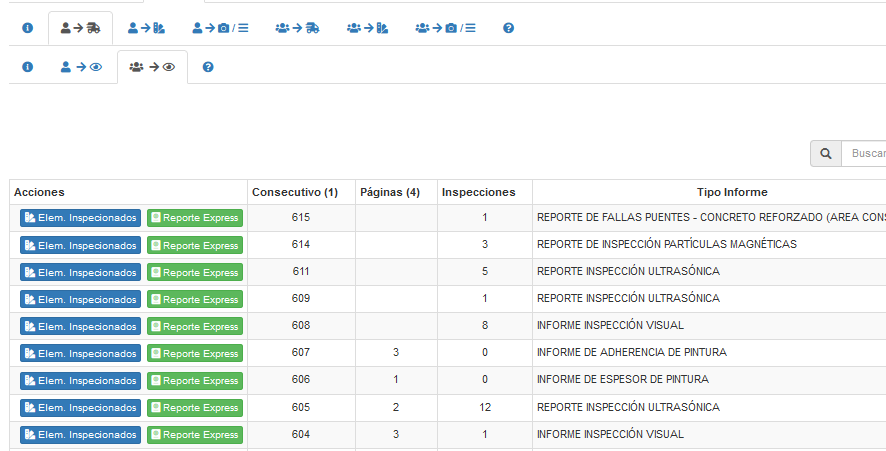
Task: Click the help question icon in second row
Action: coord(208,67)
